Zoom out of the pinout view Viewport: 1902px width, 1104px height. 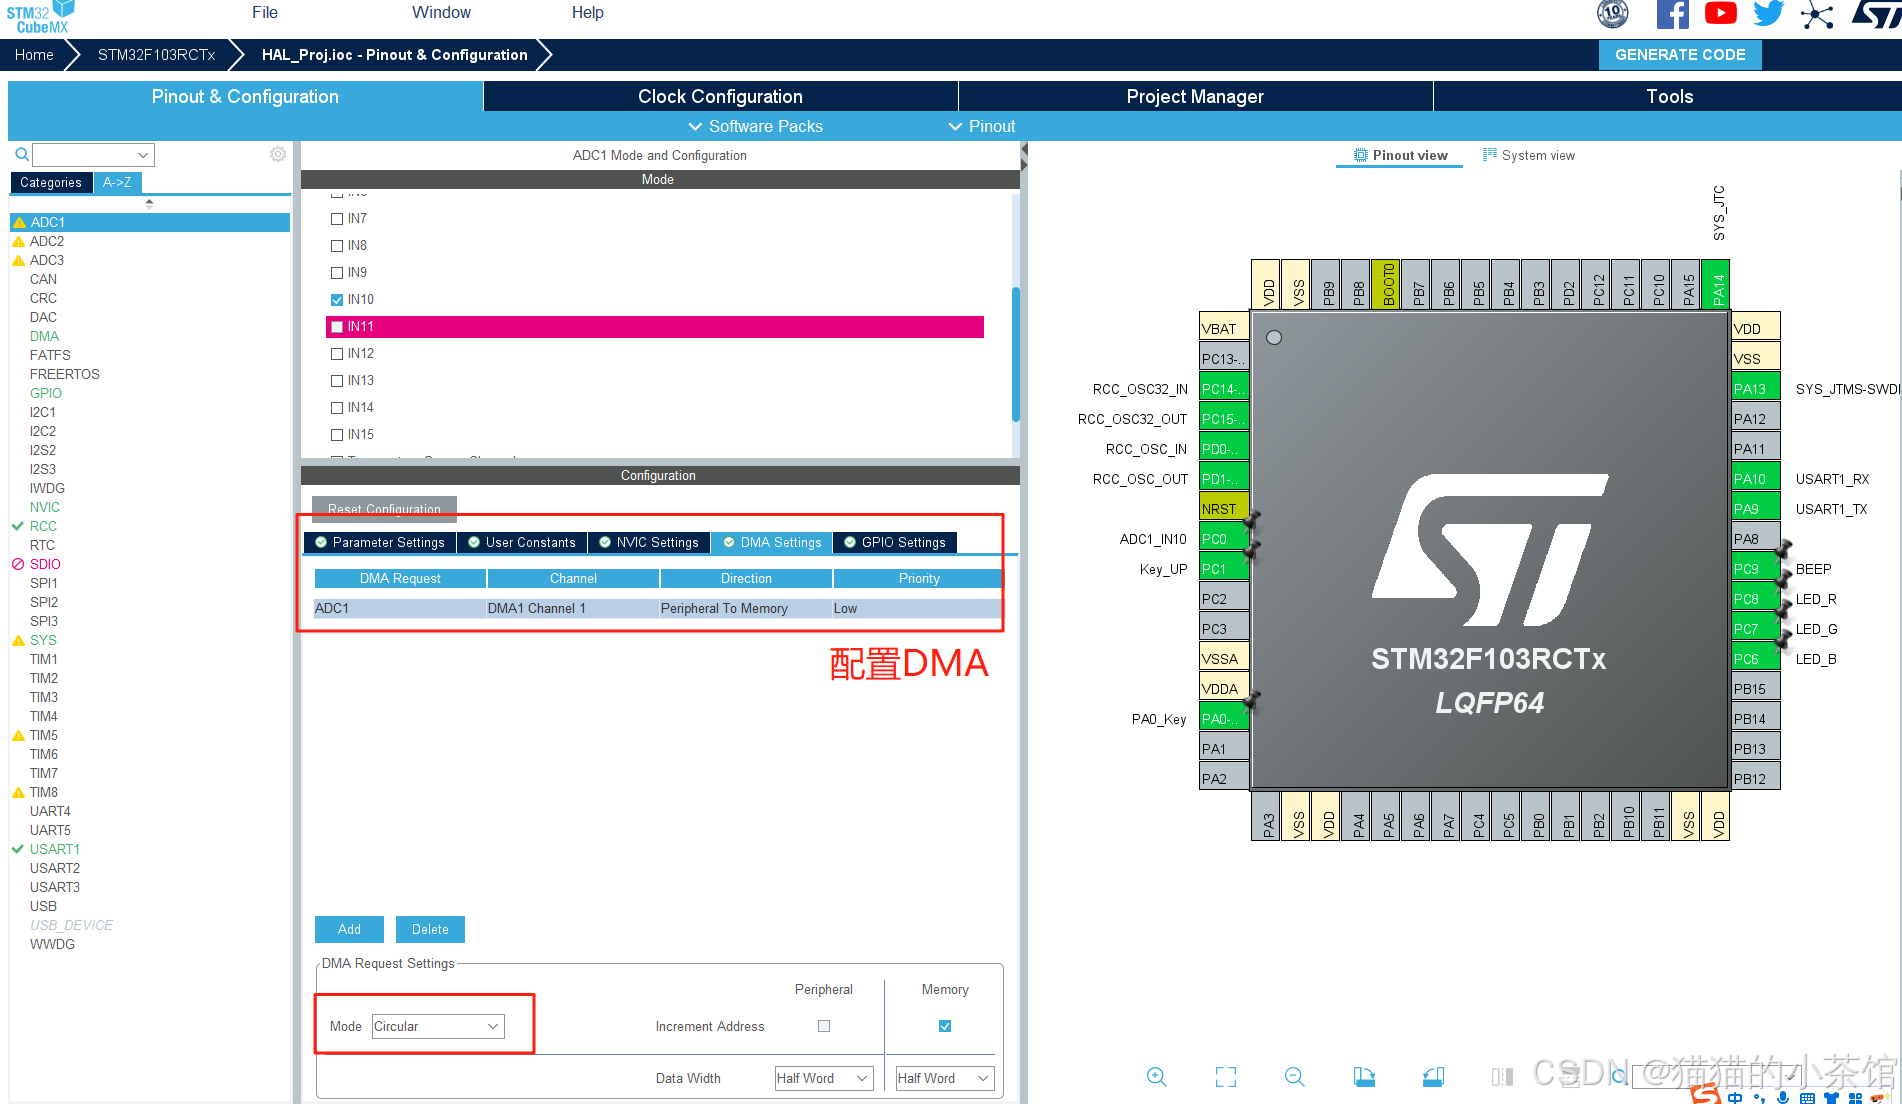click(1294, 1077)
